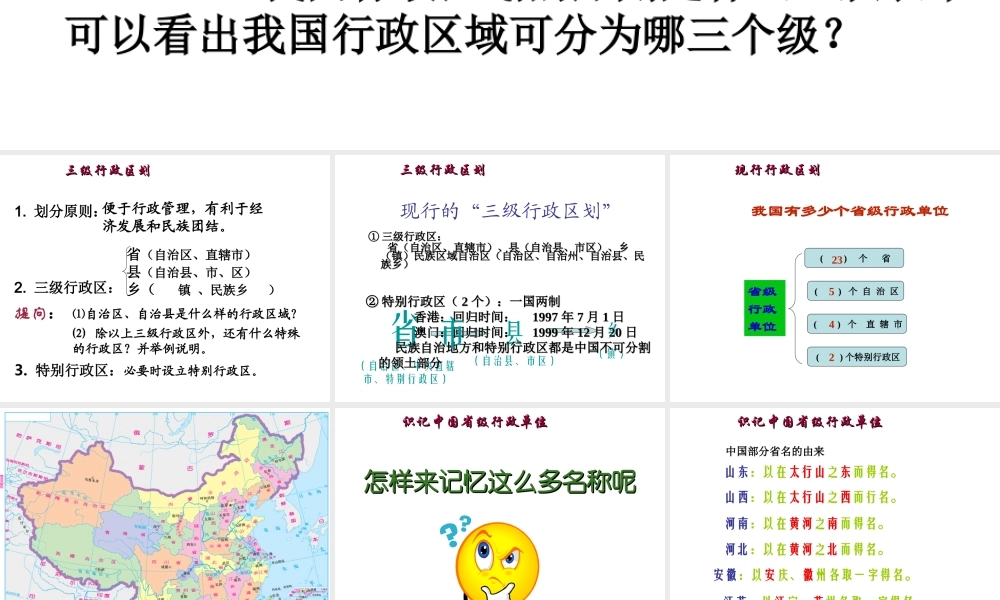Click the line 安徽：以安庆、徽州各取一字得名
The height and width of the screenshot is (600, 1000).
pyautogui.click(x=812, y=575)
